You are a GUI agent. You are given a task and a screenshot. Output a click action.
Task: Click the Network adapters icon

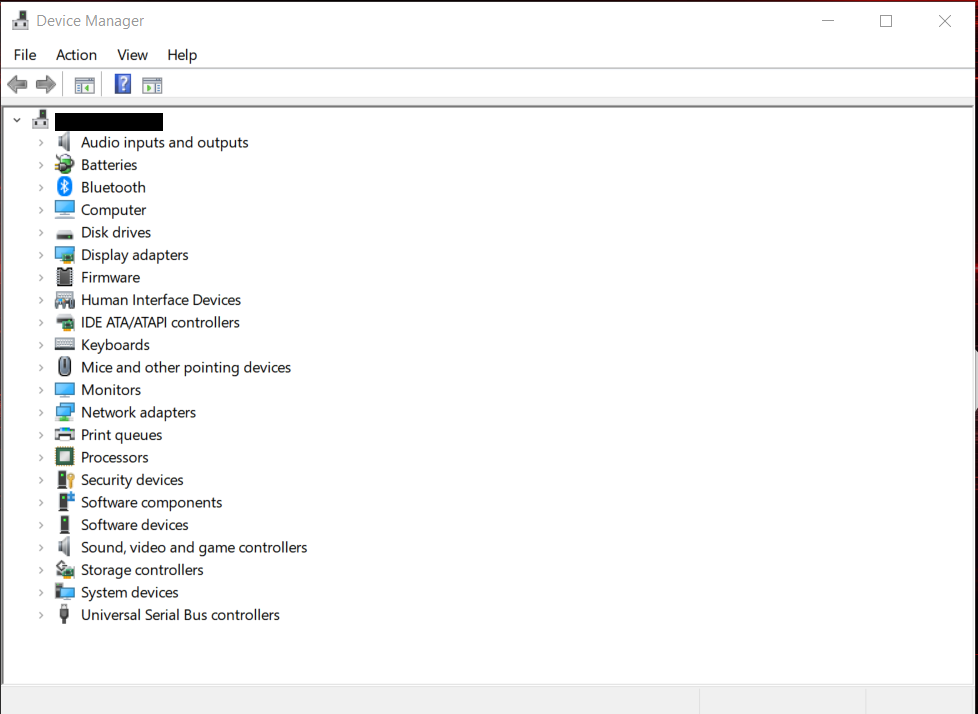point(64,412)
